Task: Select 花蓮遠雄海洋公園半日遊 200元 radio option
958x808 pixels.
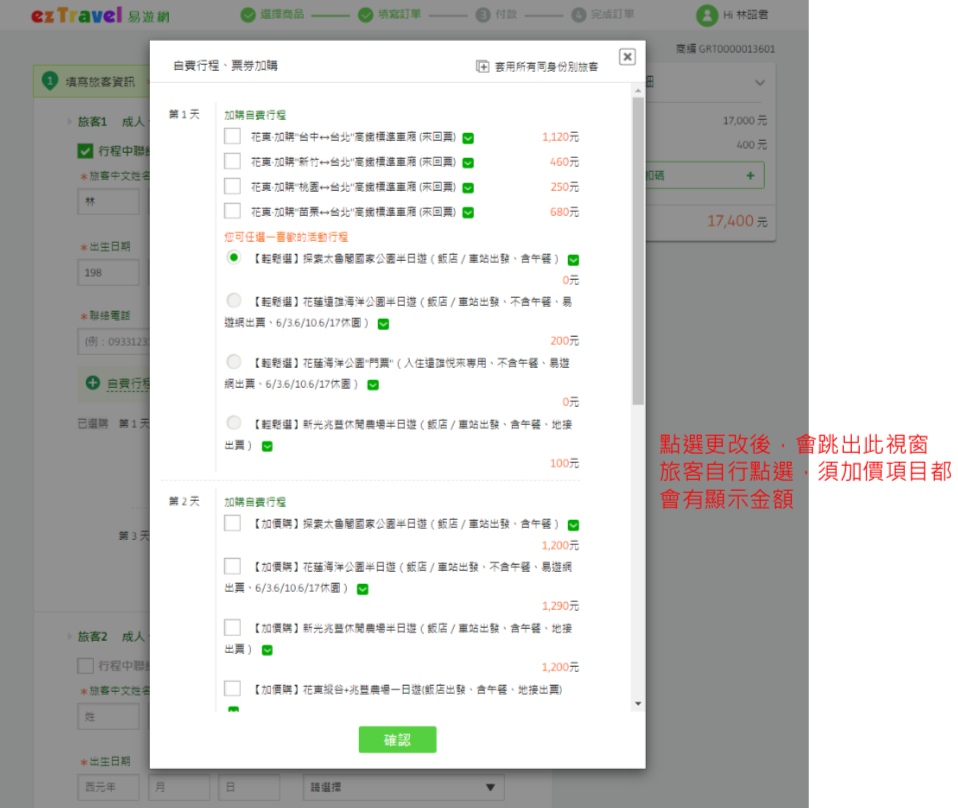Action: 234,300
